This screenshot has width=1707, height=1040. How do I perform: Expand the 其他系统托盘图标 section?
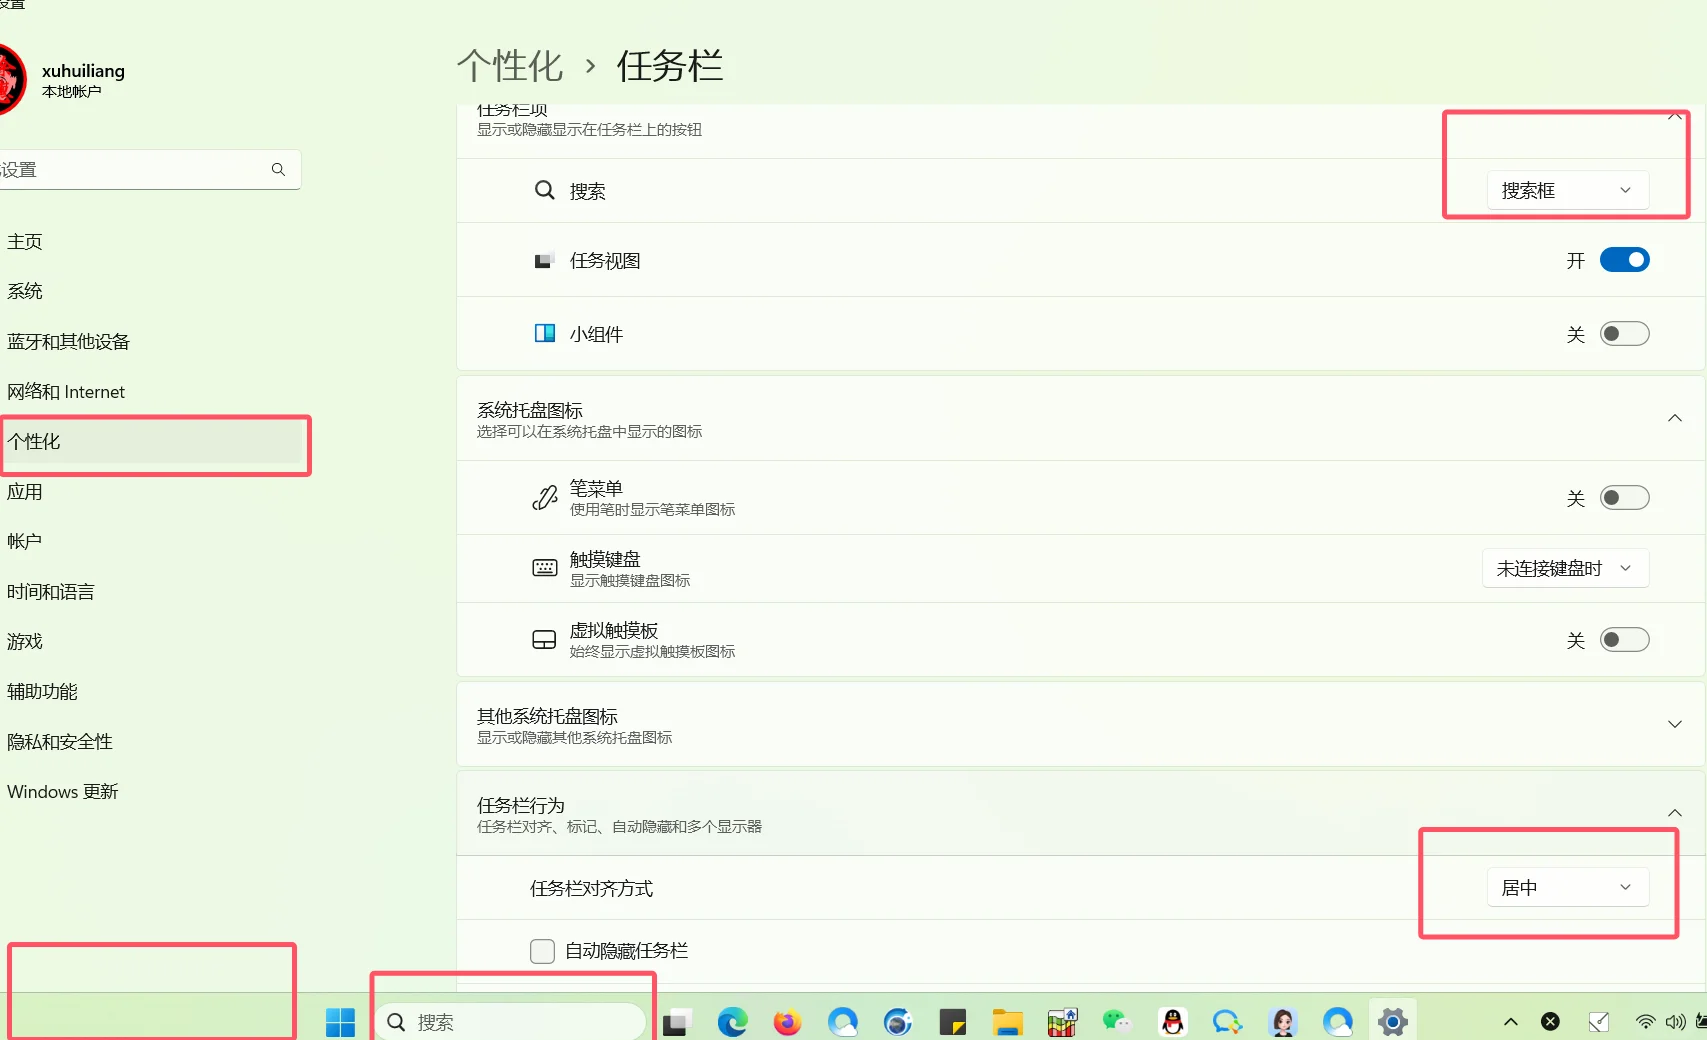(x=1674, y=725)
